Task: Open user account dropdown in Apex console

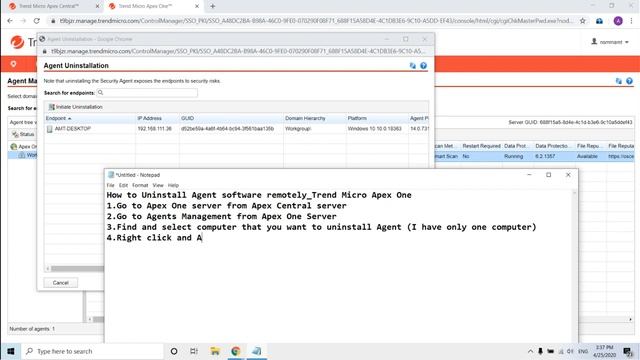Action: (x=610, y=42)
